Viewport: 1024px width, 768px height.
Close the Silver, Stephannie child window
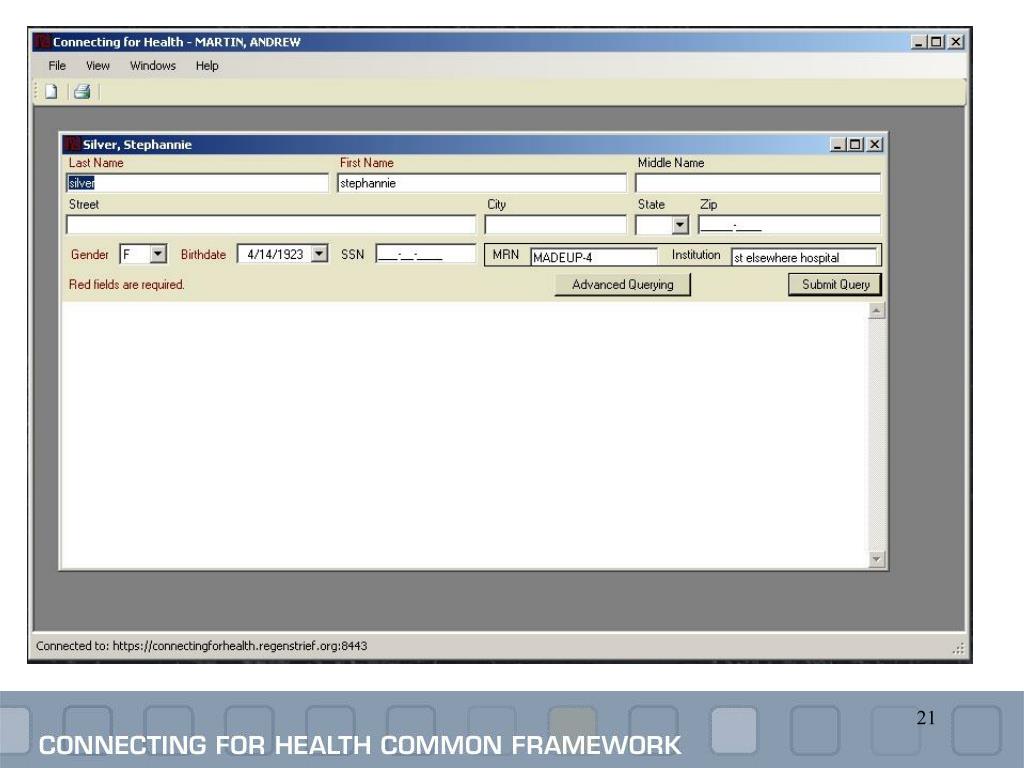click(x=875, y=144)
